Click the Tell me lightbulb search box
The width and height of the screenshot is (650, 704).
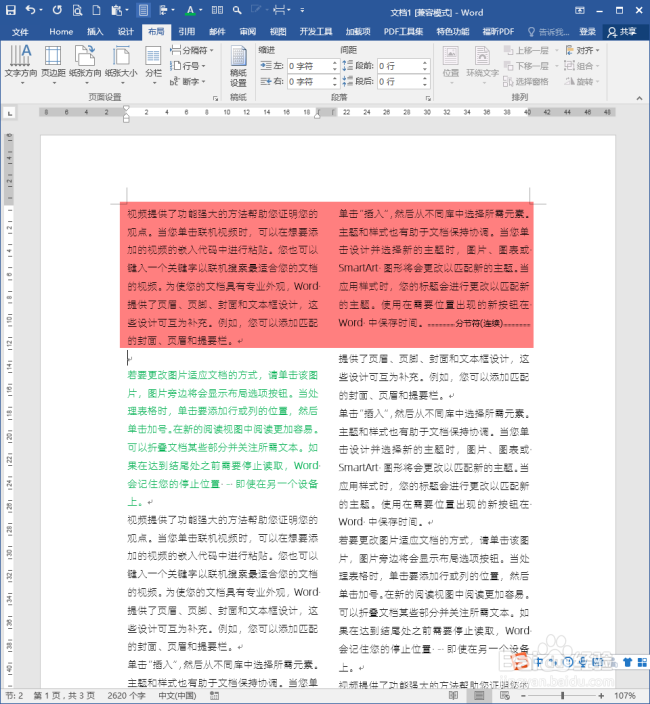tap(549, 32)
